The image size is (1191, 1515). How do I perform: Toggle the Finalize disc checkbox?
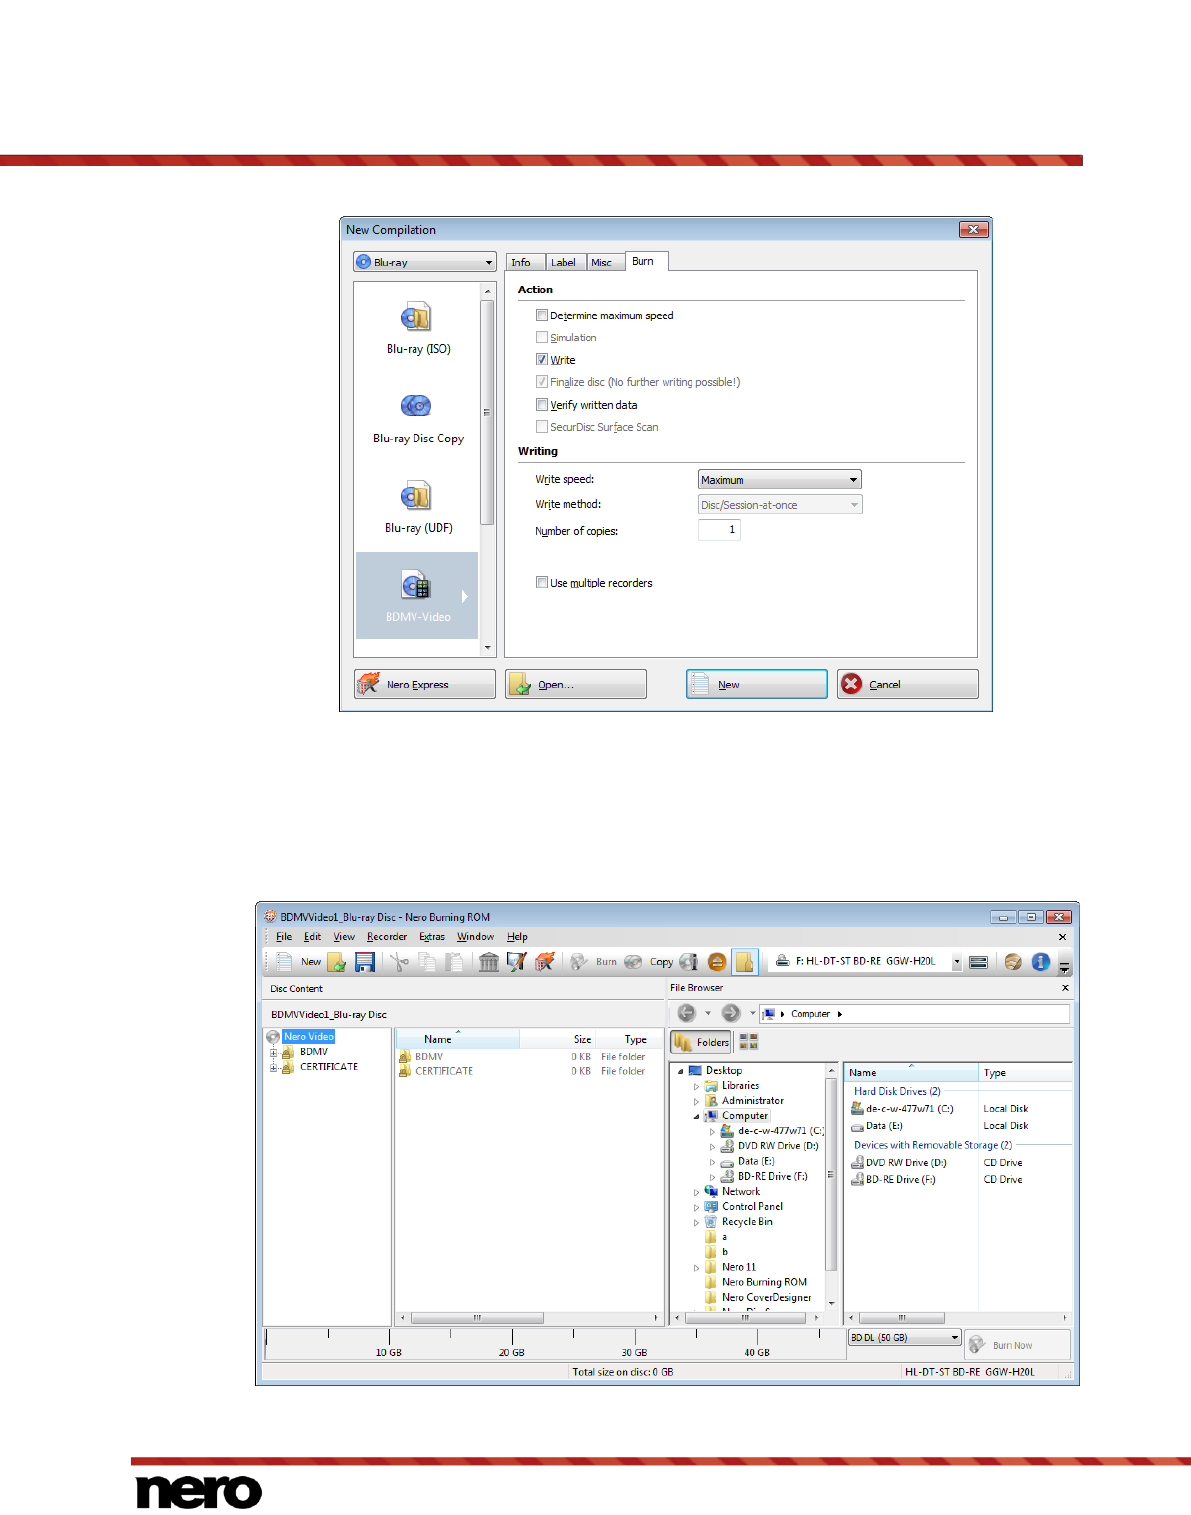click(x=542, y=381)
